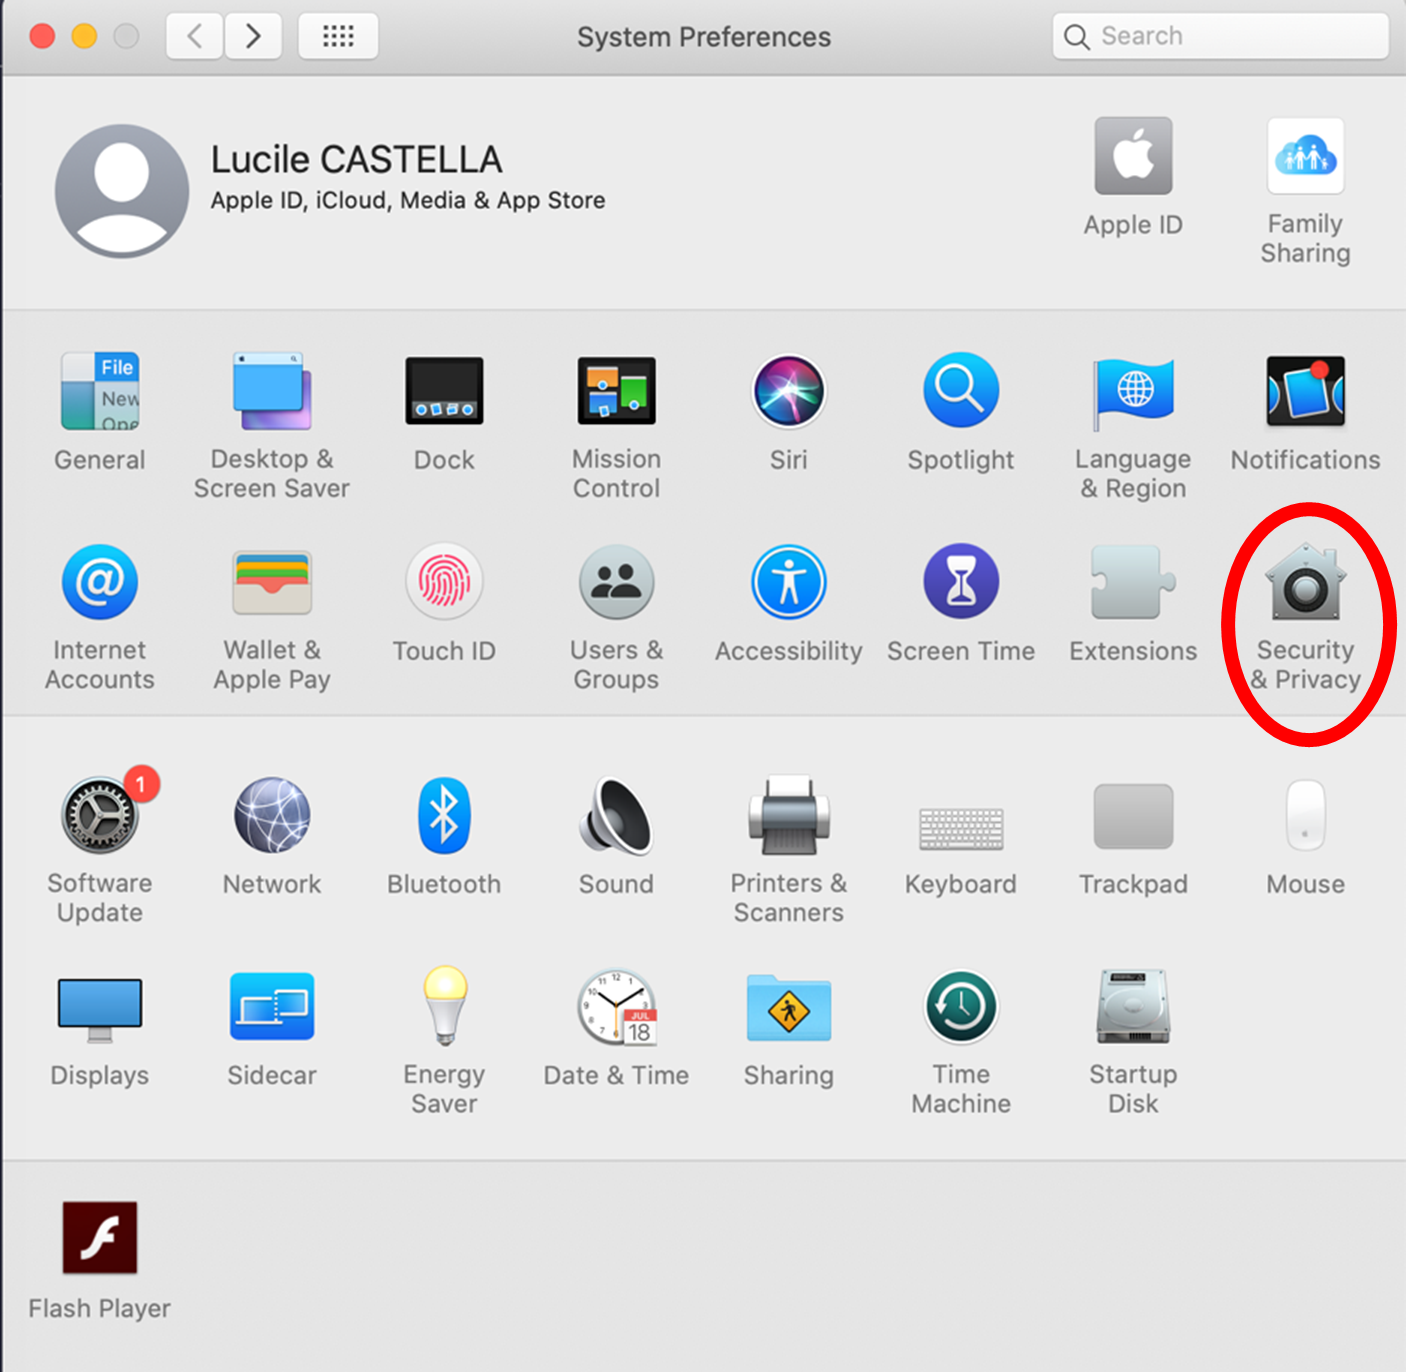The width and height of the screenshot is (1406, 1372).
Task: Open Mission Control settings
Action: (617, 391)
